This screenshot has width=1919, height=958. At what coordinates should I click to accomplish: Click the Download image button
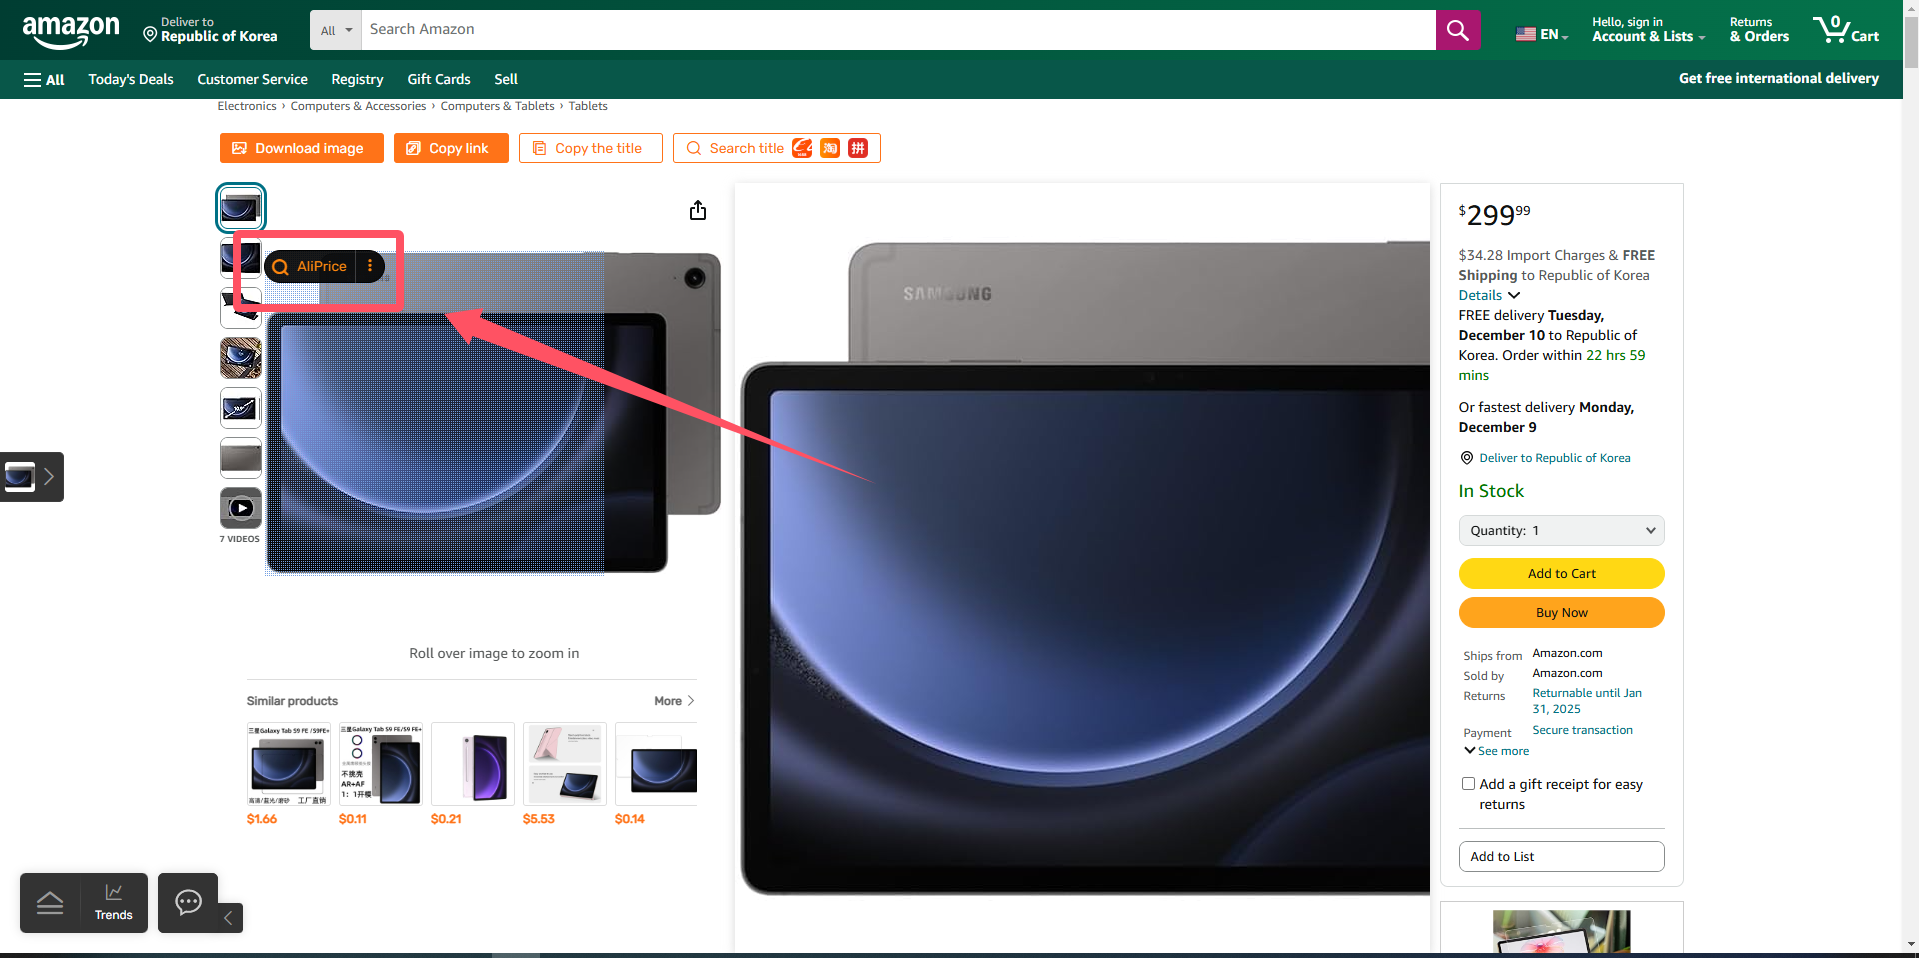(x=301, y=148)
